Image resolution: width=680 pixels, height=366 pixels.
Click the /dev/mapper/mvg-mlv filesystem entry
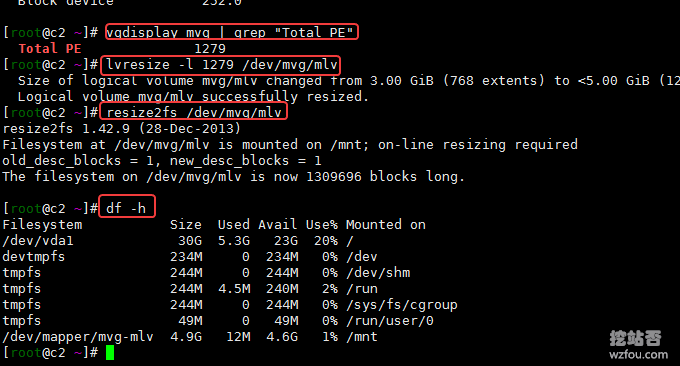(78, 337)
